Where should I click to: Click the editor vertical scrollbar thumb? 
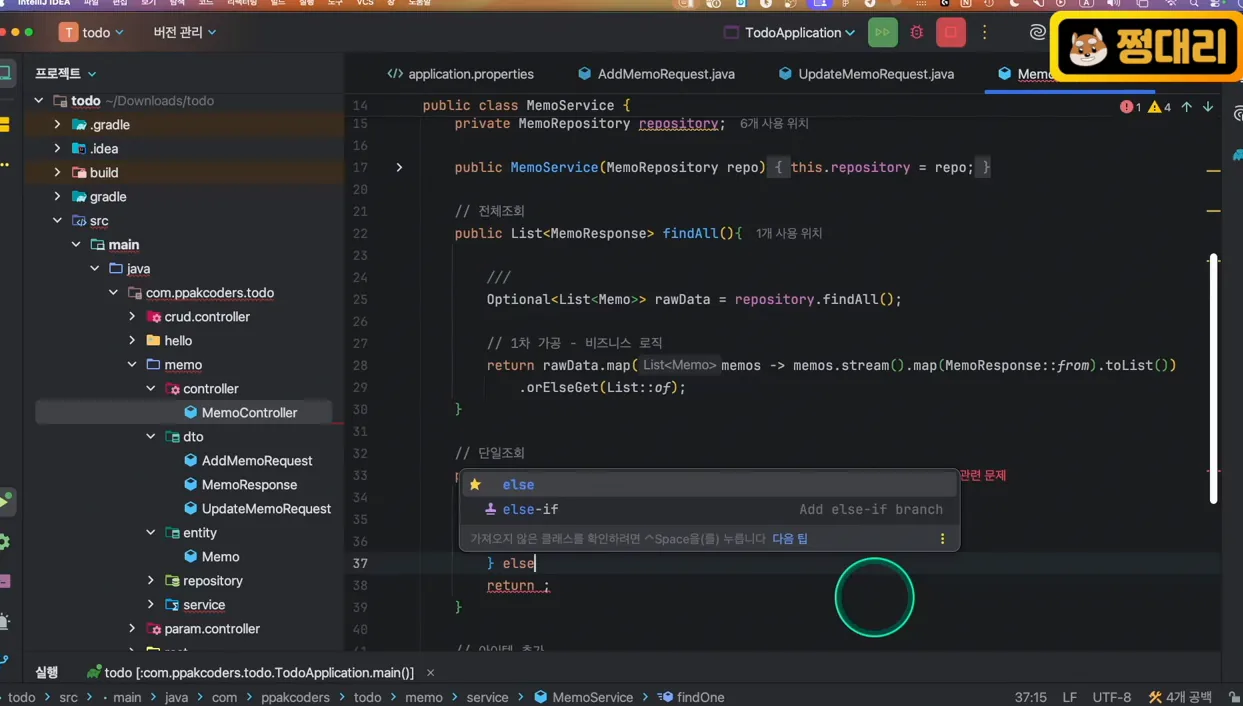(x=1213, y=378)
